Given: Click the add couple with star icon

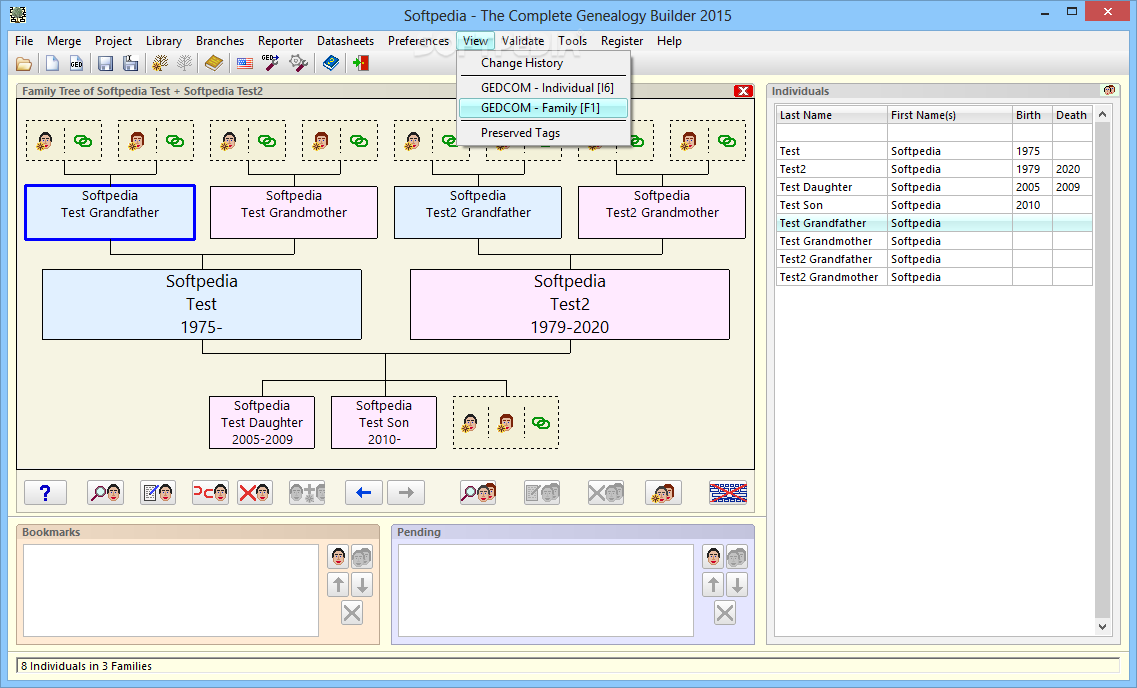Looking at the screenshot, I should click(x=663, y=493).
